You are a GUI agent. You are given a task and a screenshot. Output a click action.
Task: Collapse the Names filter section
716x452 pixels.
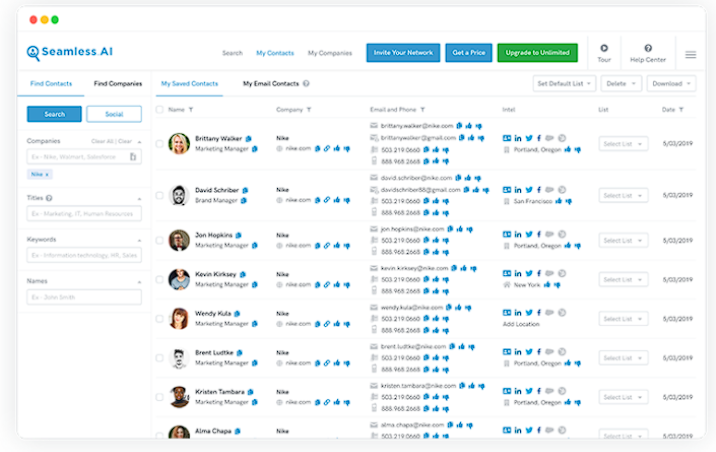click(139, 282)
